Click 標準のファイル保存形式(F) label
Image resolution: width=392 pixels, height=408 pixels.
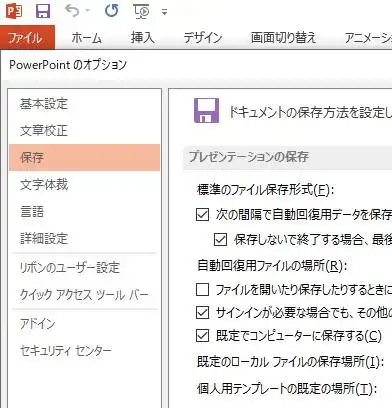click(266, 190)
